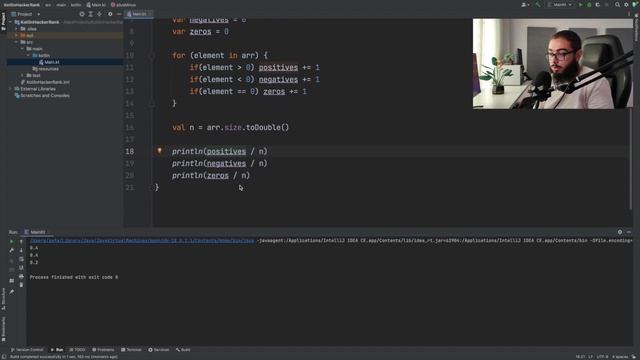Expand the test folder
Screen dimensions: 640x360
(x=22, y=76)
